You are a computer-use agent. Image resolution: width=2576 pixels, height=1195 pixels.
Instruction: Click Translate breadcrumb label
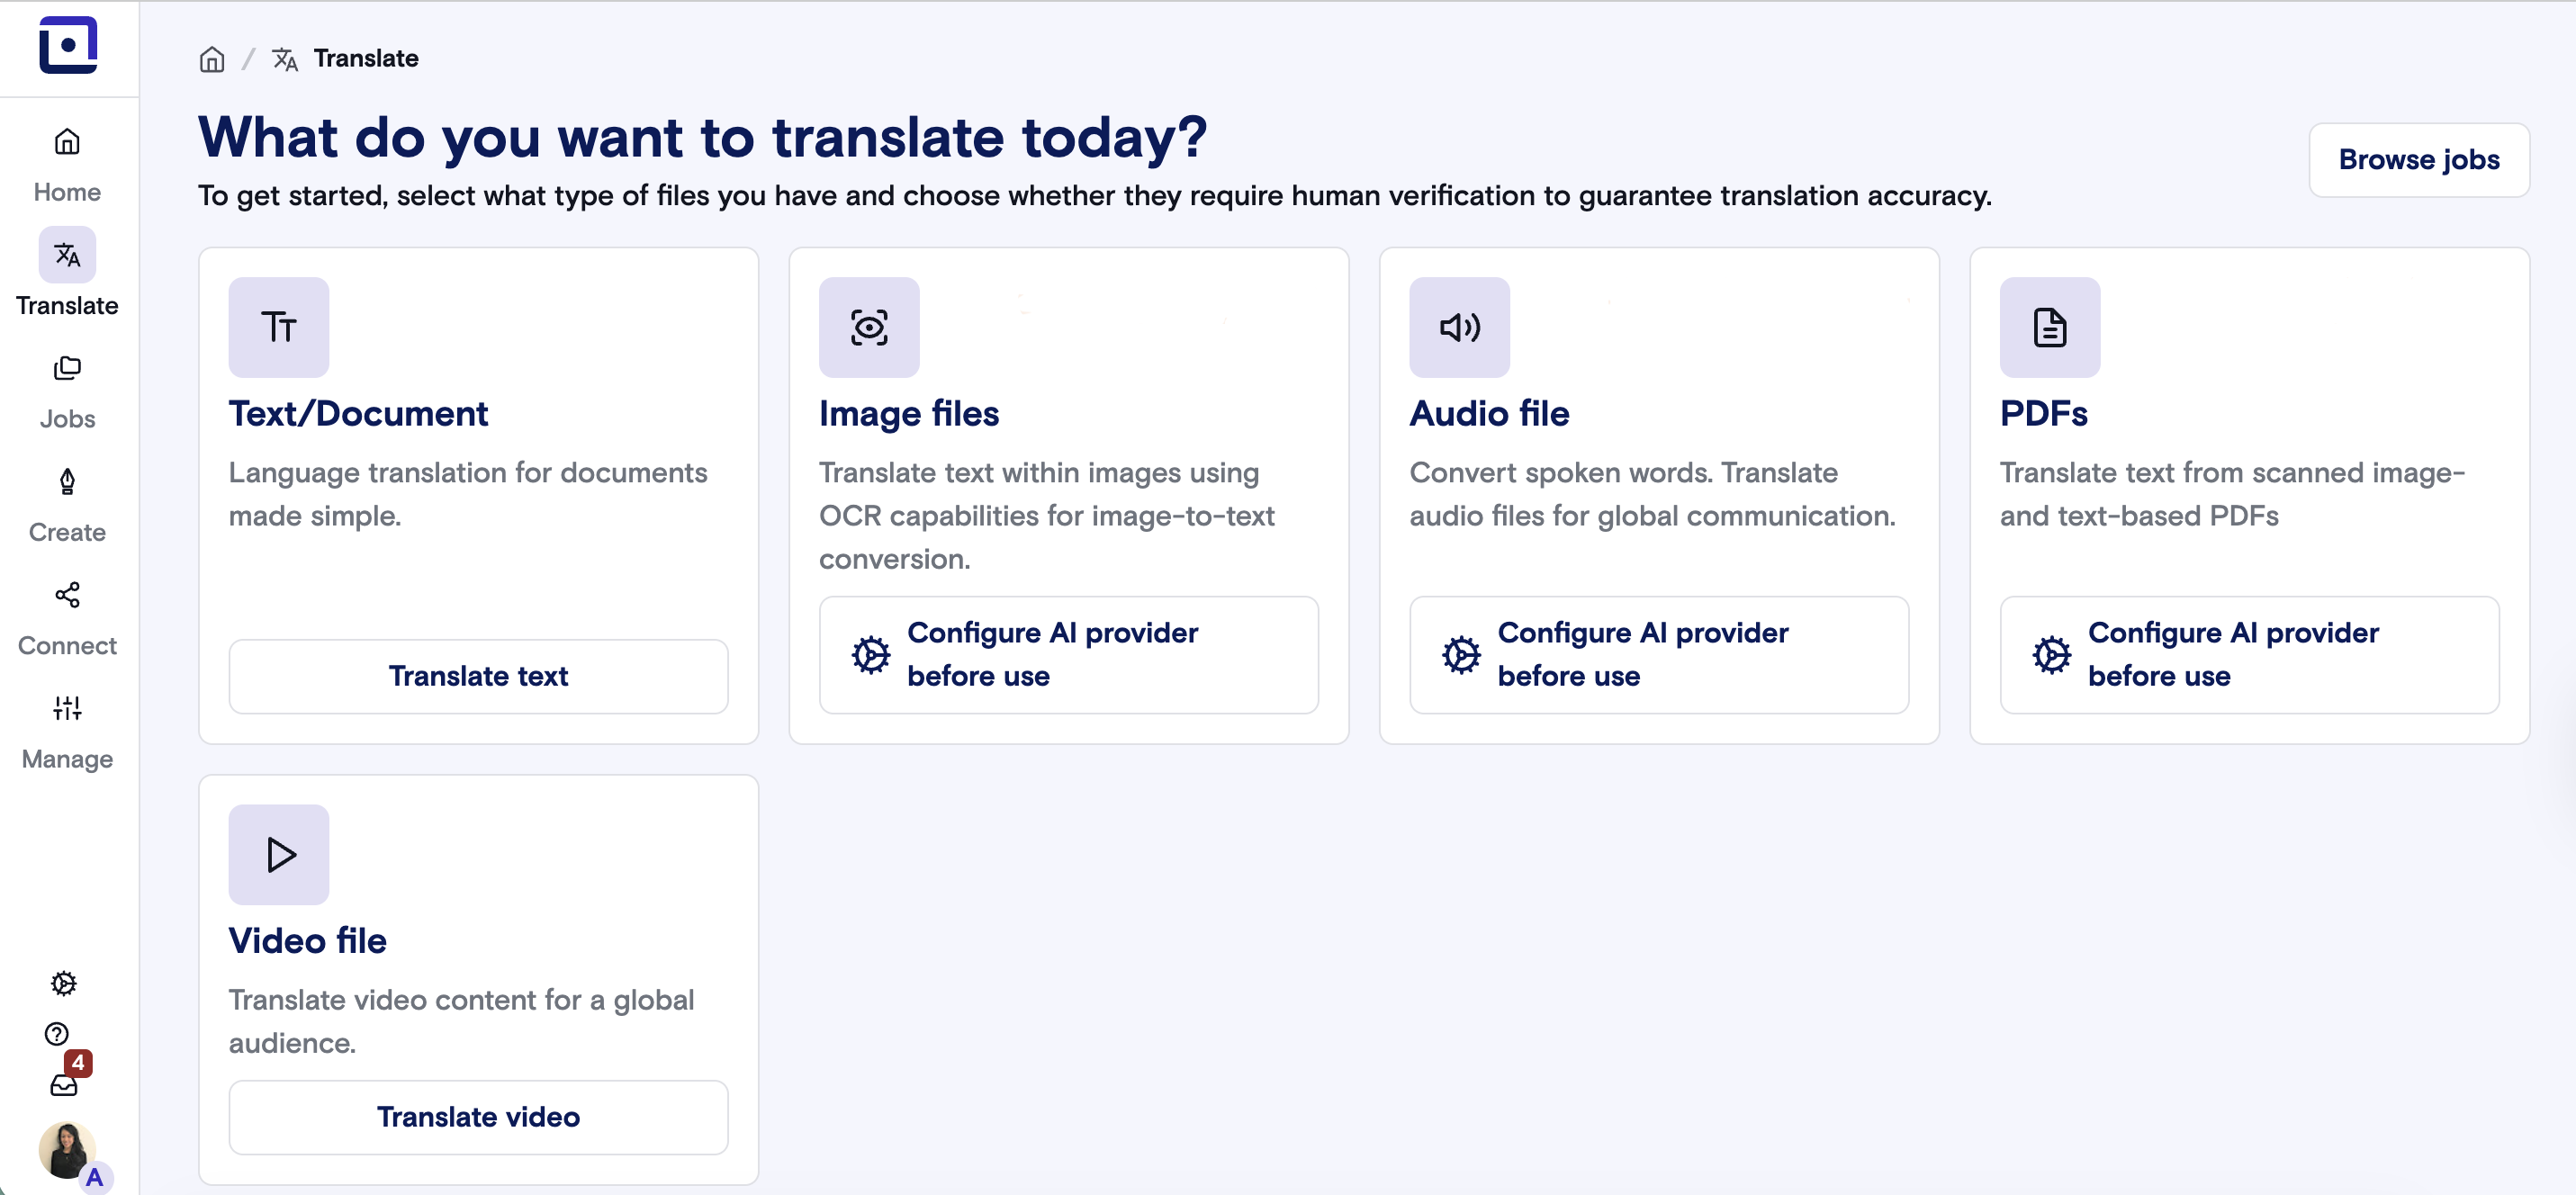365,59
